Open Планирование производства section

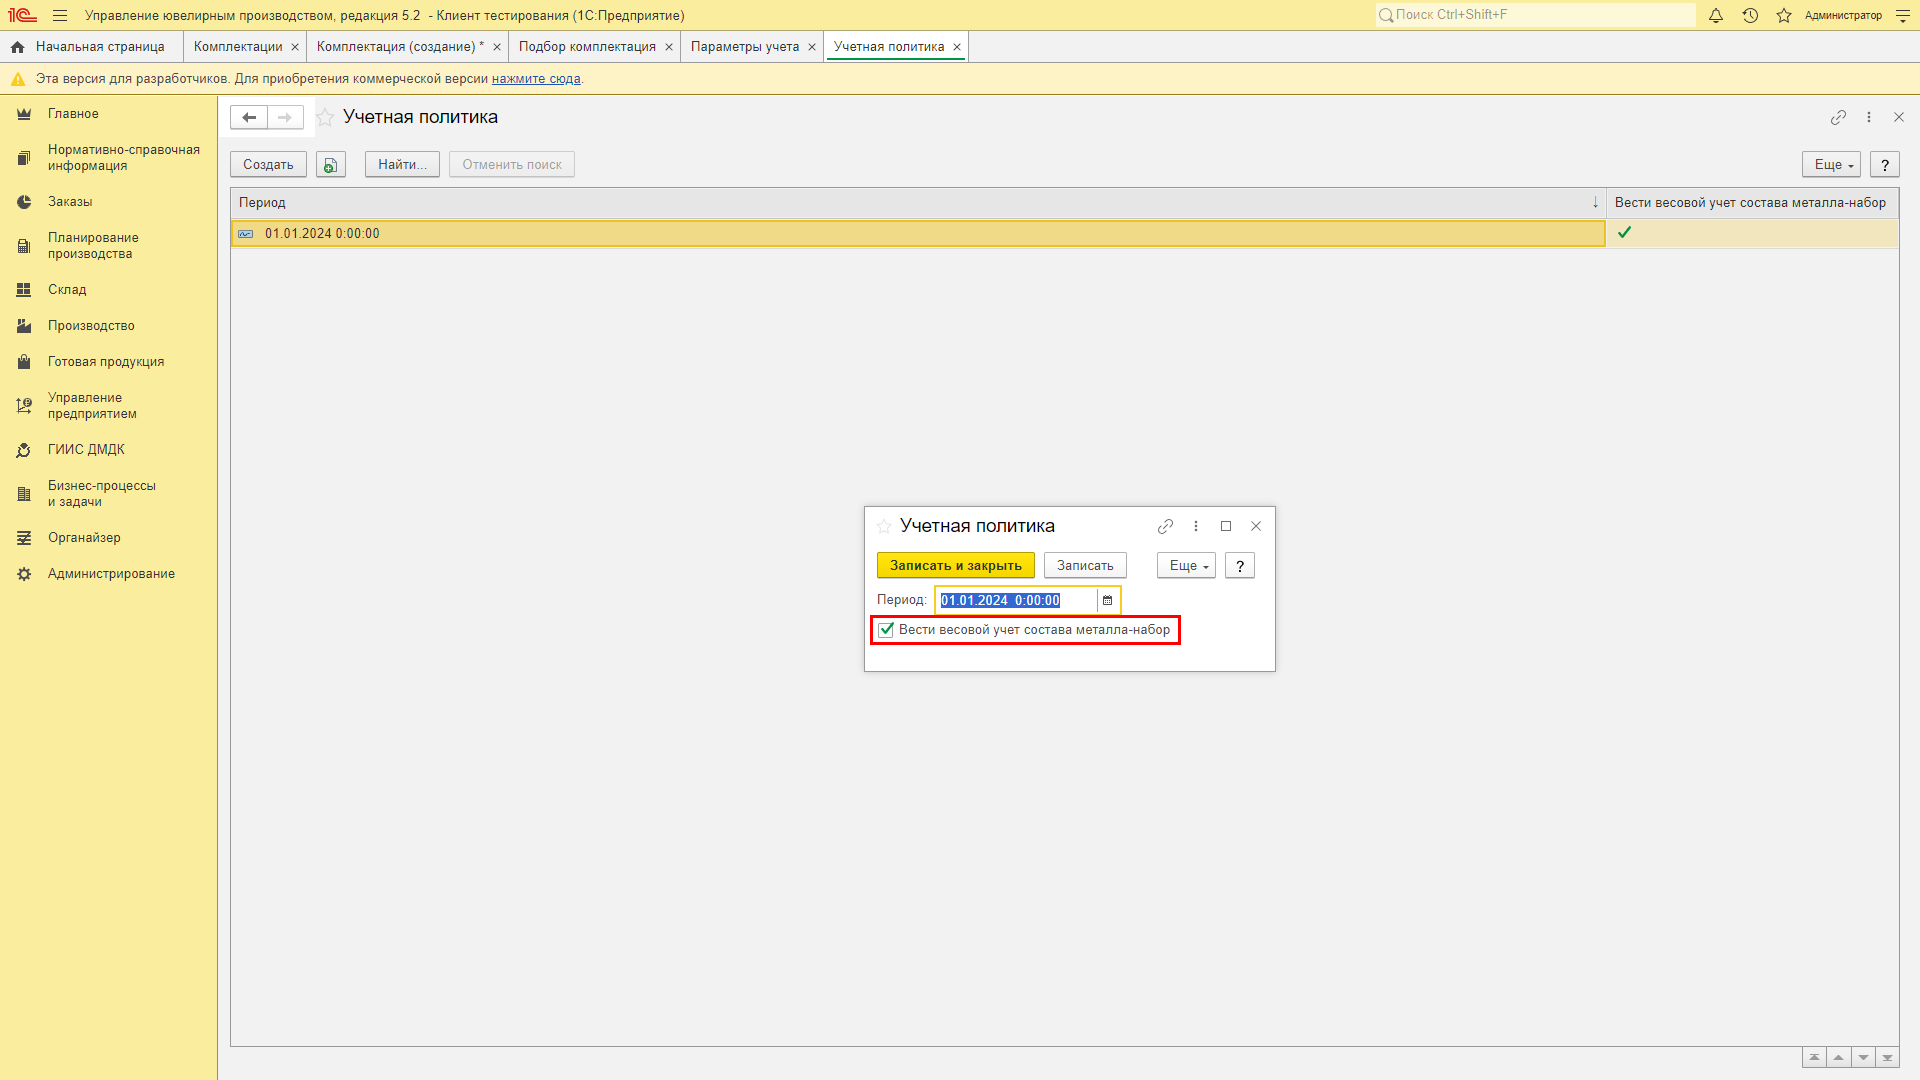93,246
